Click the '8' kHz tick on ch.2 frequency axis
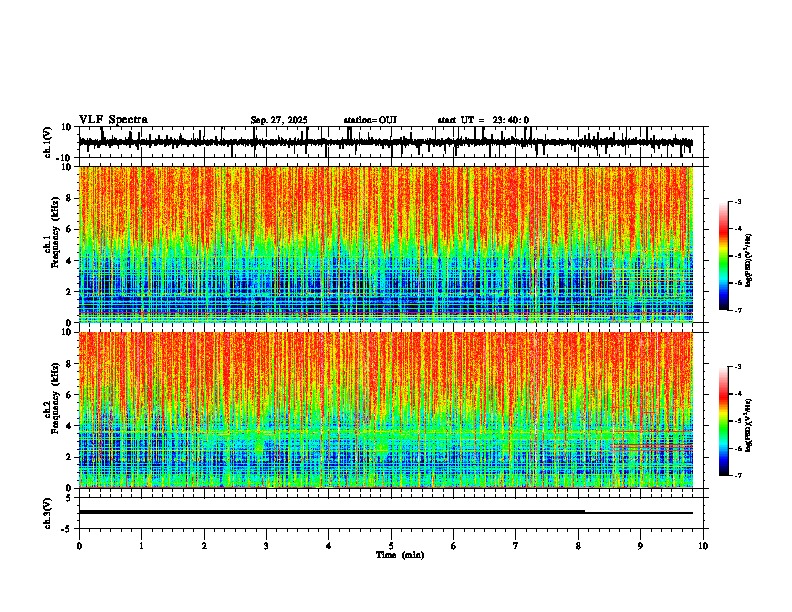Viewport: 792px width, 612px height. tap(69, 364)
